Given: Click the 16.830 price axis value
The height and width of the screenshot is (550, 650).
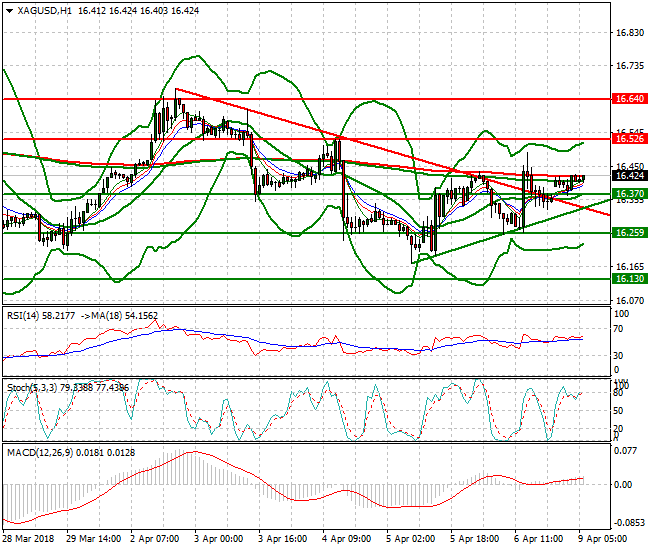Looking at the screenshot, I should pyautogui.click(x=630, y=33).
